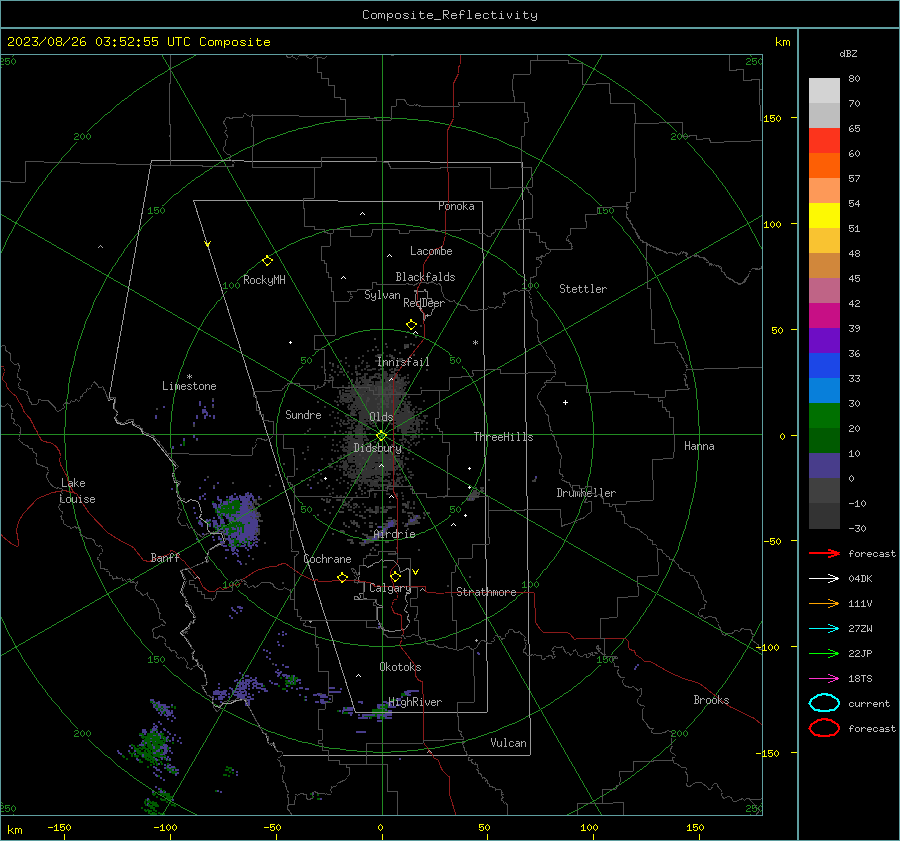The width and height of the screenshot is (900, 841).
Task: Click the purple 36-39 dBZ color swatch
Action: tap(824, 341)
